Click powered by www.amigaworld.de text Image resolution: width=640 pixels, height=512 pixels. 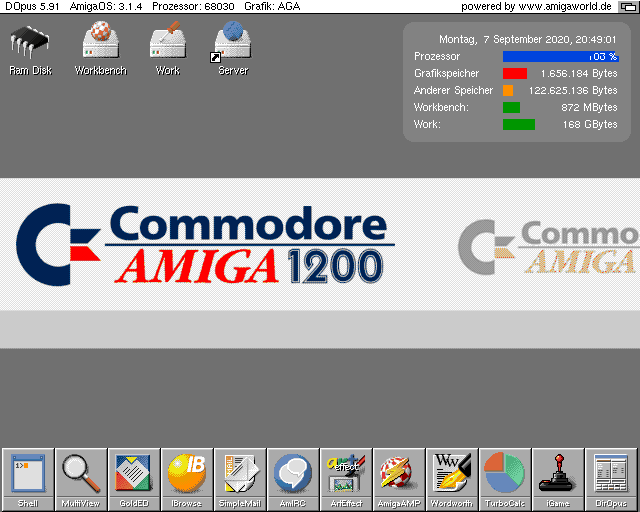coord(536,6)
